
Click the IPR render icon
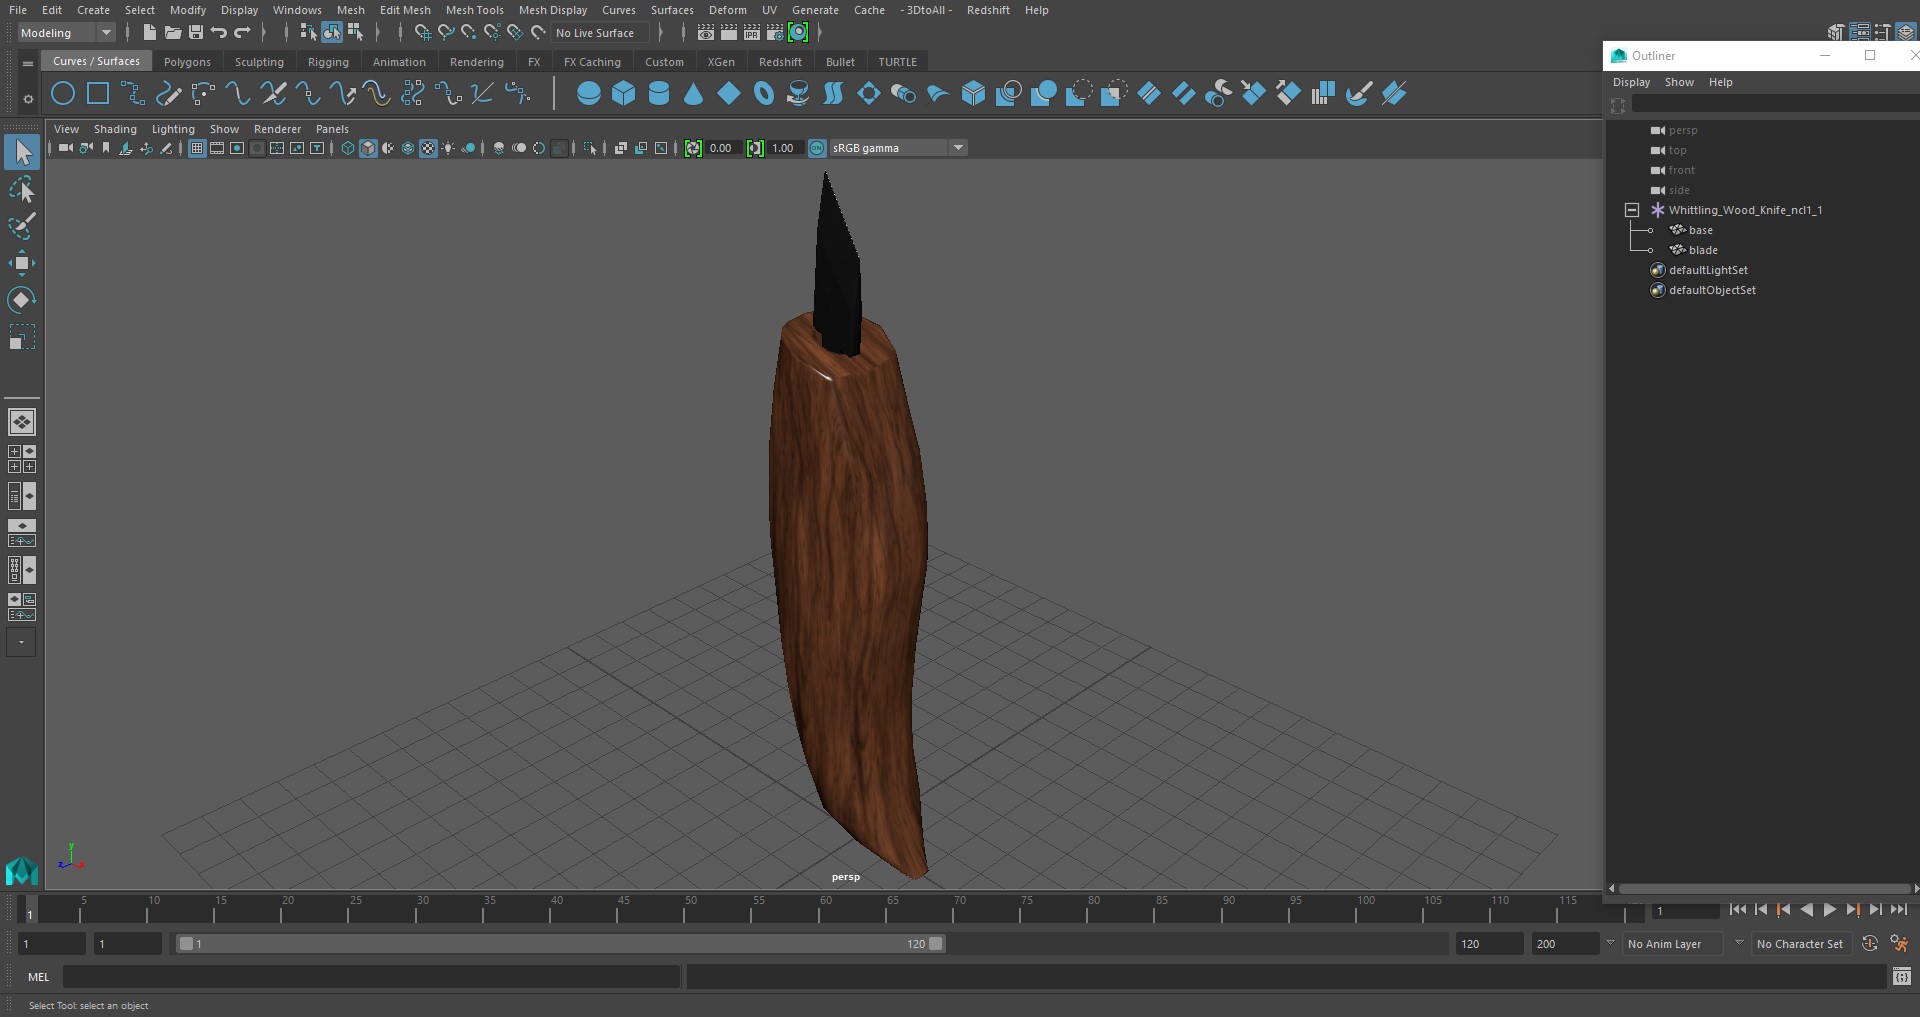(752, 33)
